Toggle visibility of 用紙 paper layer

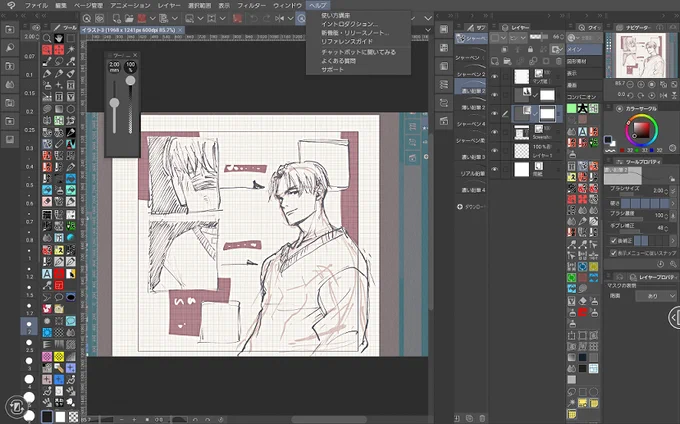[494, 169]
